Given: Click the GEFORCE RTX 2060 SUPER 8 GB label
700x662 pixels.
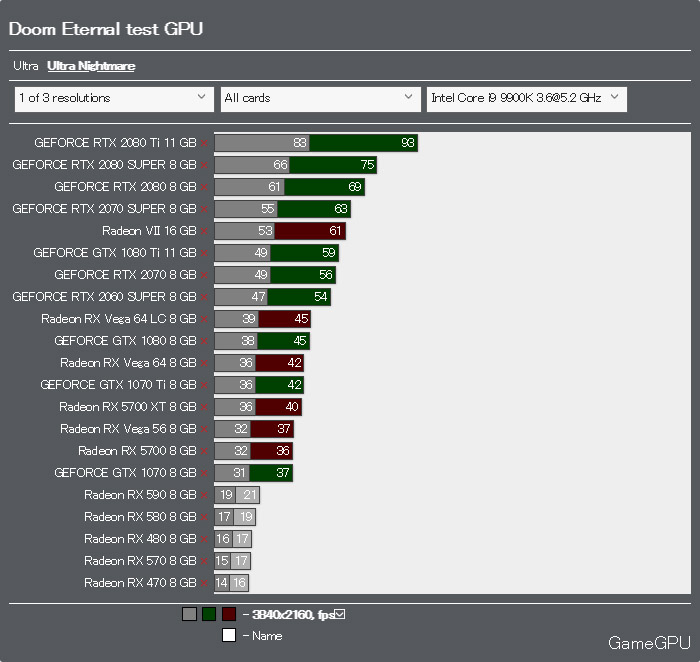Looking at the screenshot, I should click(104, 297).
